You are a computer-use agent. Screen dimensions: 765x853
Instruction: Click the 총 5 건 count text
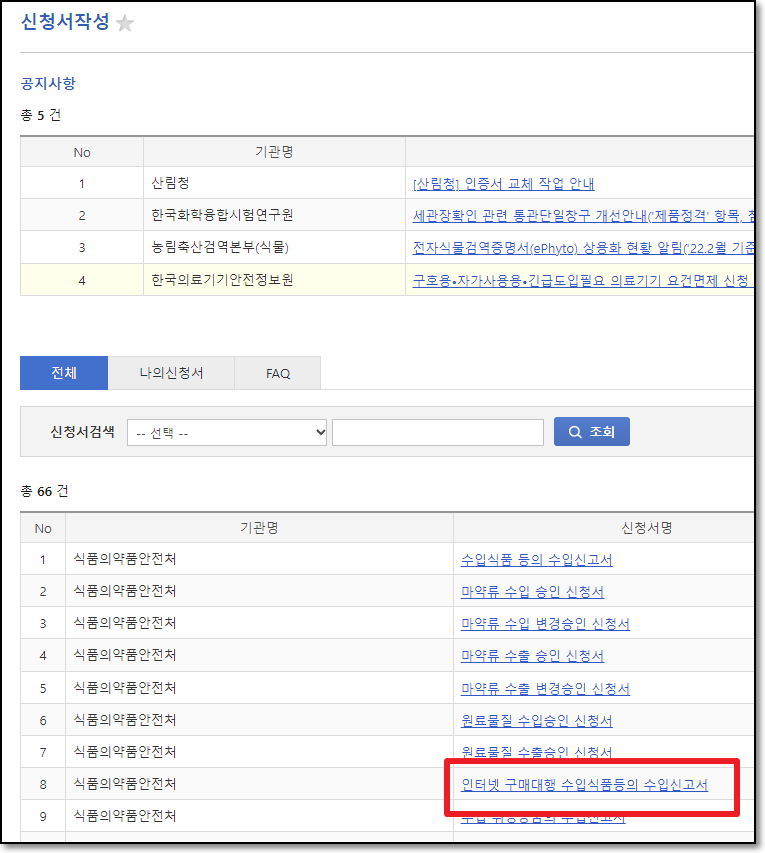point(41,115)
